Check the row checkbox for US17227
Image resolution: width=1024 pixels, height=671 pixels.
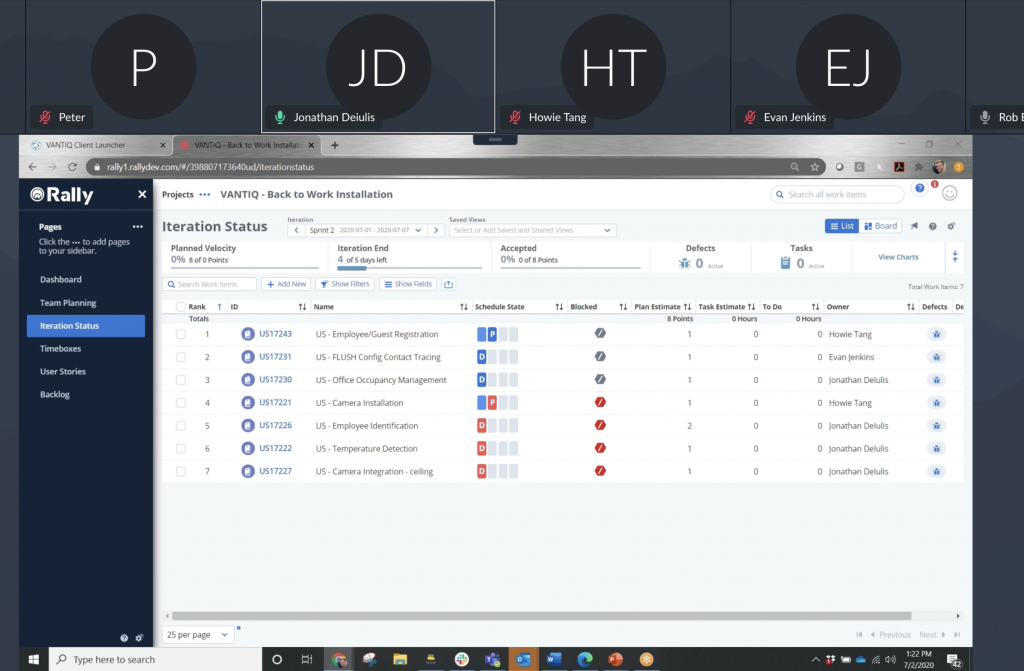[x=180, y=471]
